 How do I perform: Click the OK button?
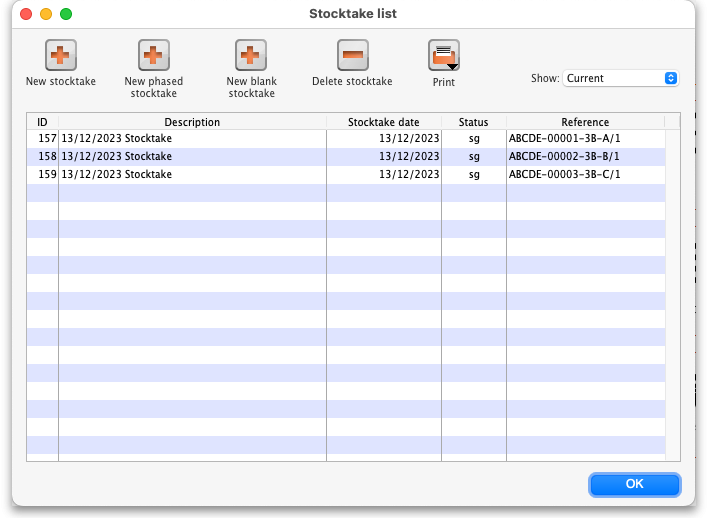pos(634,484)
